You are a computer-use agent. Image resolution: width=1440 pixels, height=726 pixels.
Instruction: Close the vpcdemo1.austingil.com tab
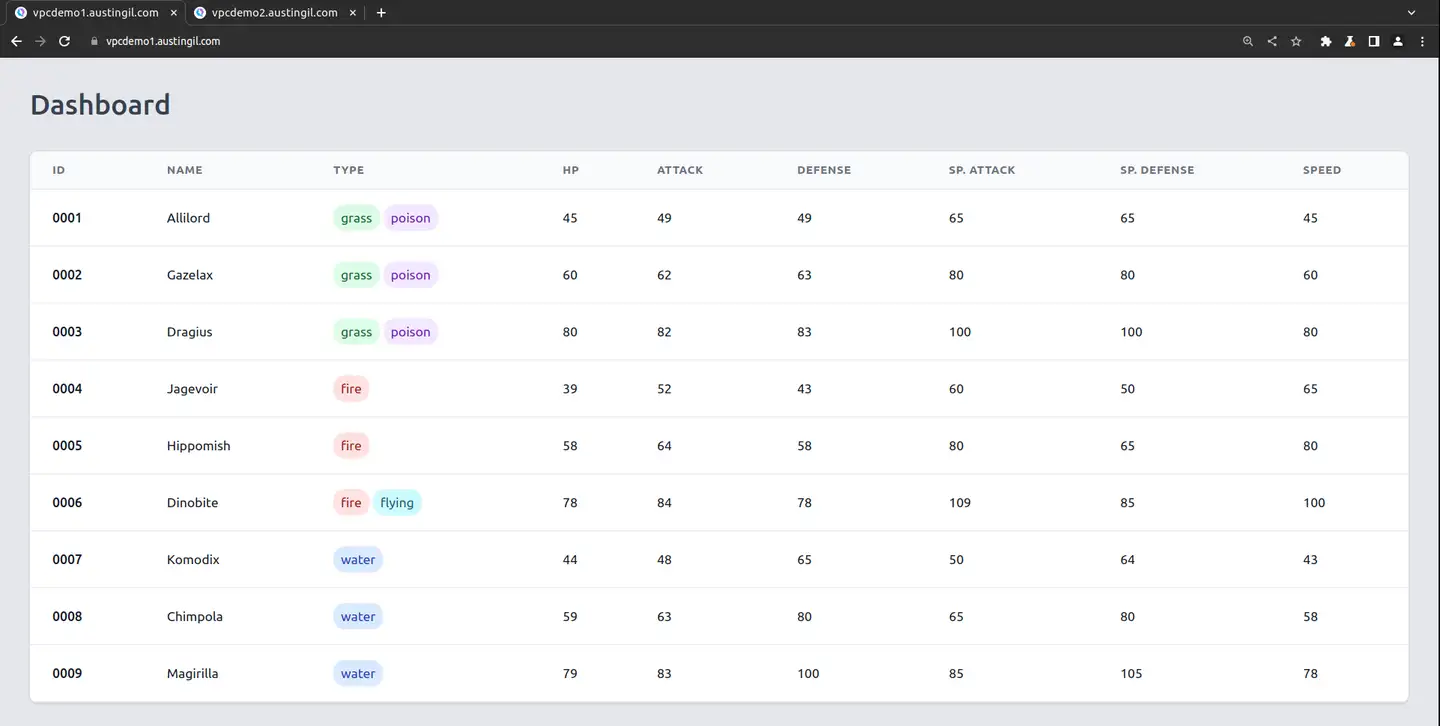tap(173, 13)
